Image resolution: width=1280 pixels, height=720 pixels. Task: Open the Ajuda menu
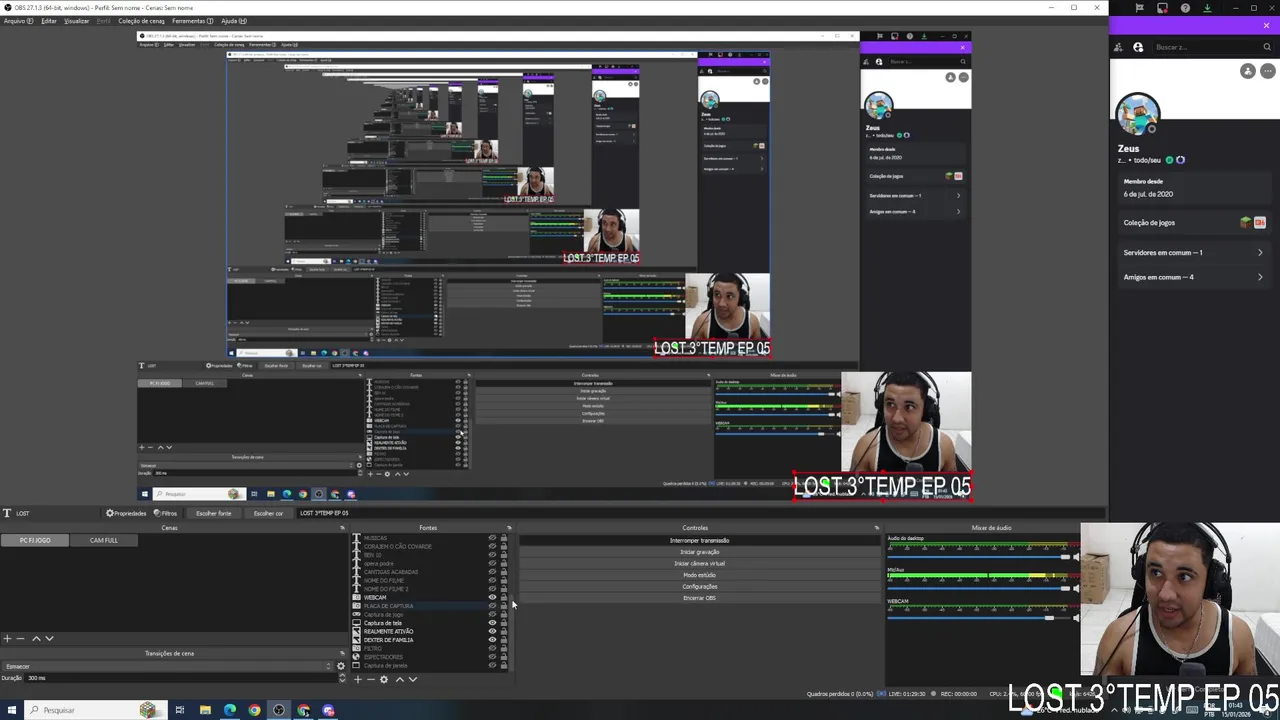click(233, 21)
